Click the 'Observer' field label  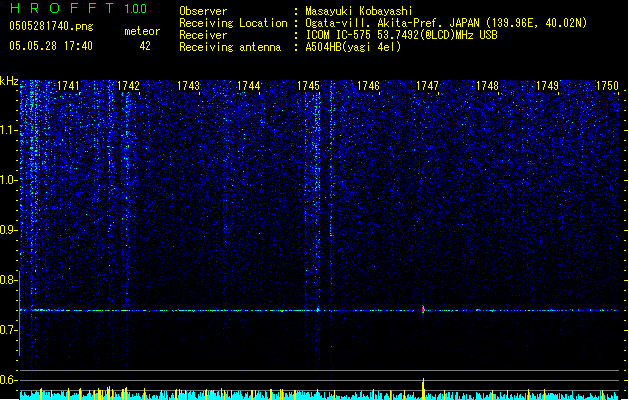tap(203, 11)
